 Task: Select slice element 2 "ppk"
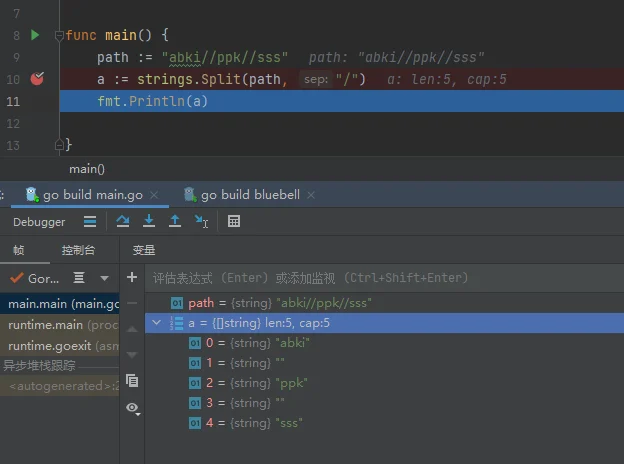tap(384, 383)
